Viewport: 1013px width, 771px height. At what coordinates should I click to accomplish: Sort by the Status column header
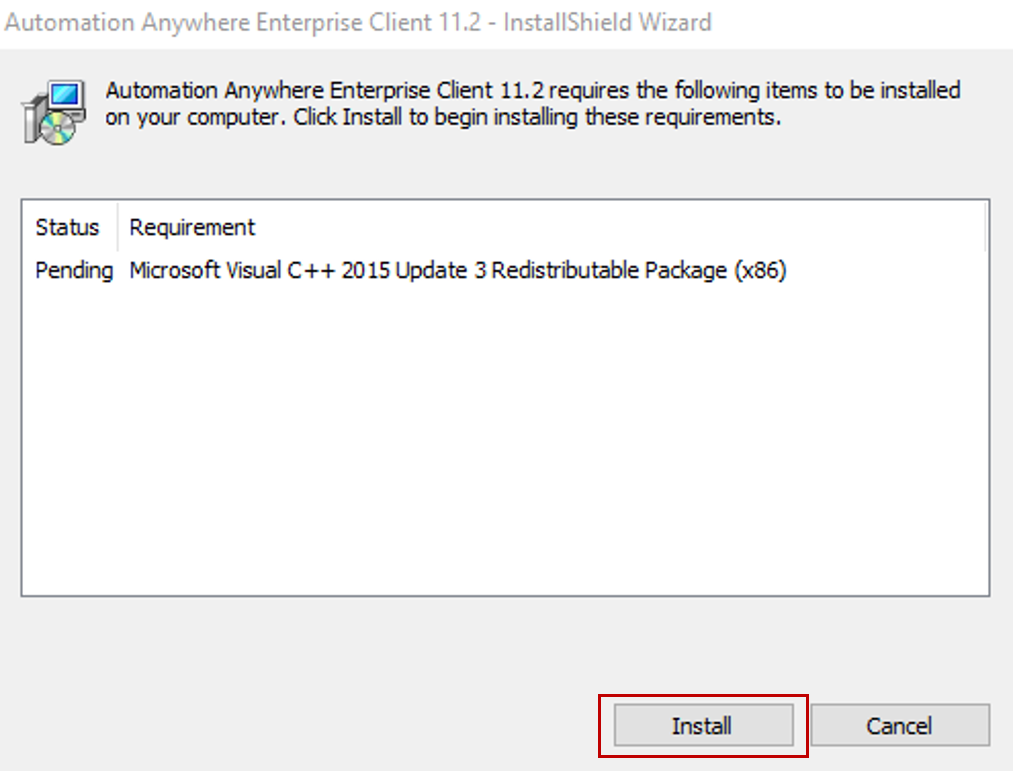[x=67, y=227]
